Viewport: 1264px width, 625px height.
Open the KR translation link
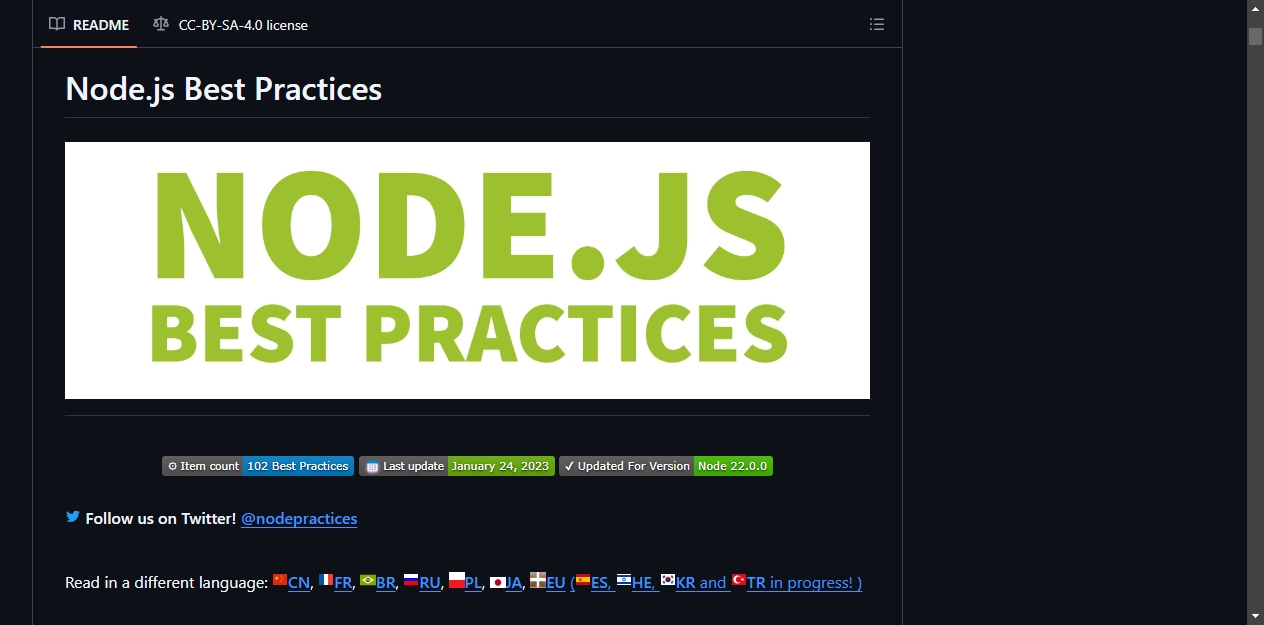(686, 583)
